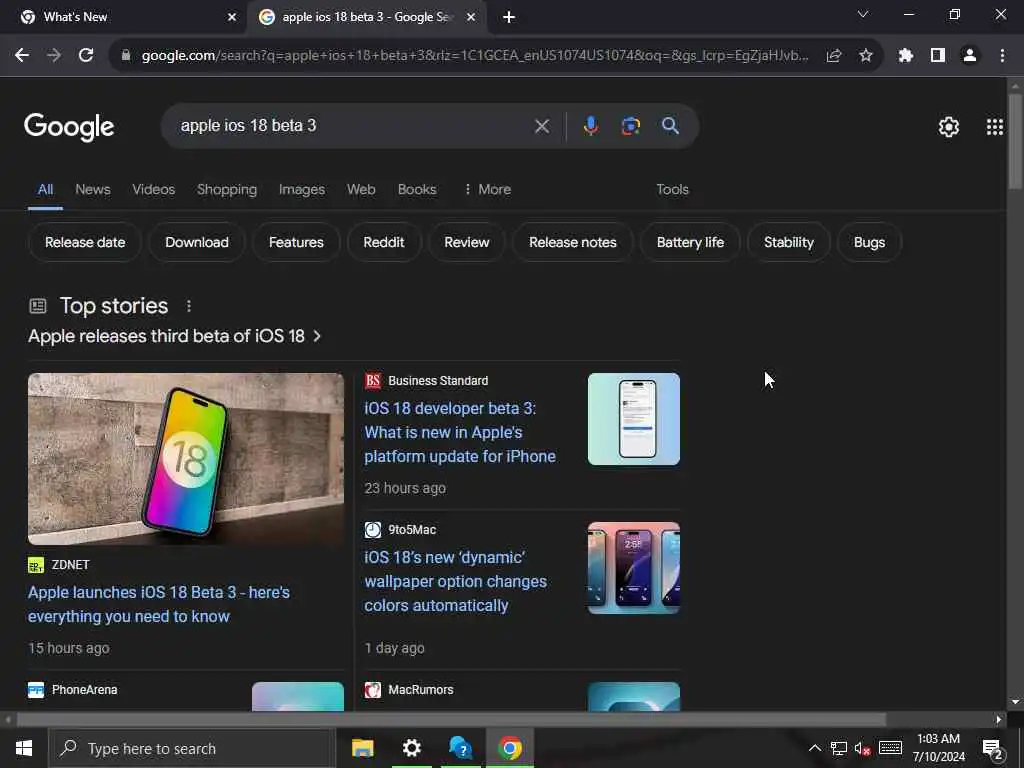Select the News results tab

tap(93, 189)
